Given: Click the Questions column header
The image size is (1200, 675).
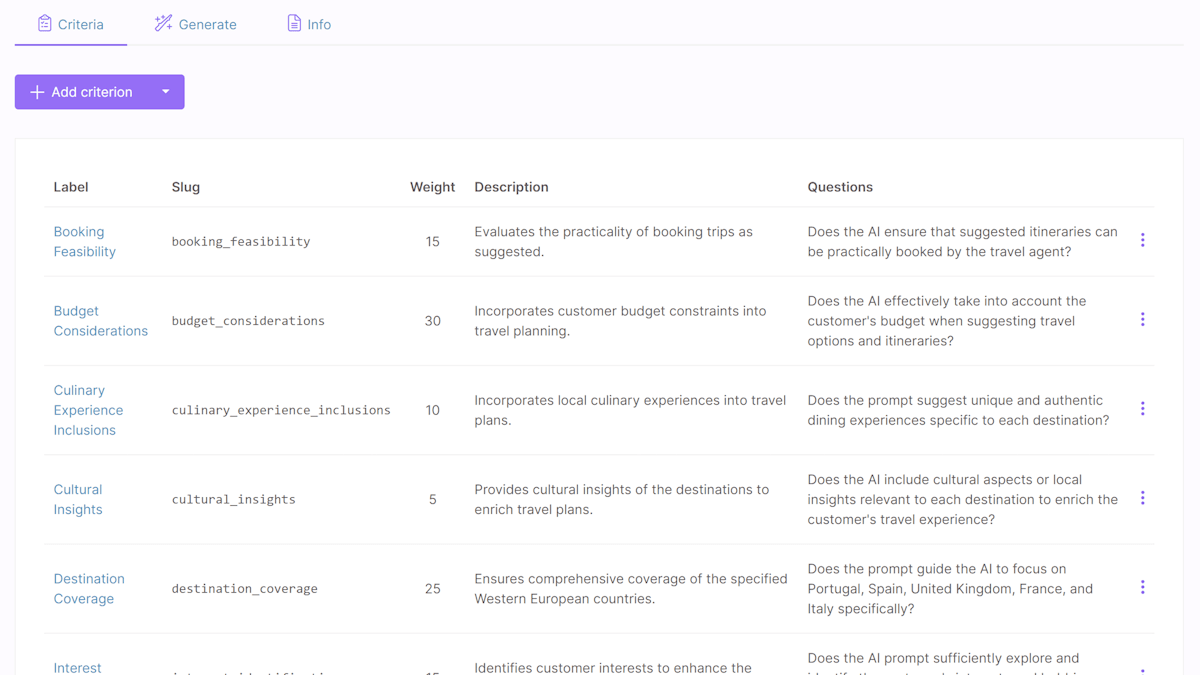Looking at the screenshot, I should pos(840,187).
